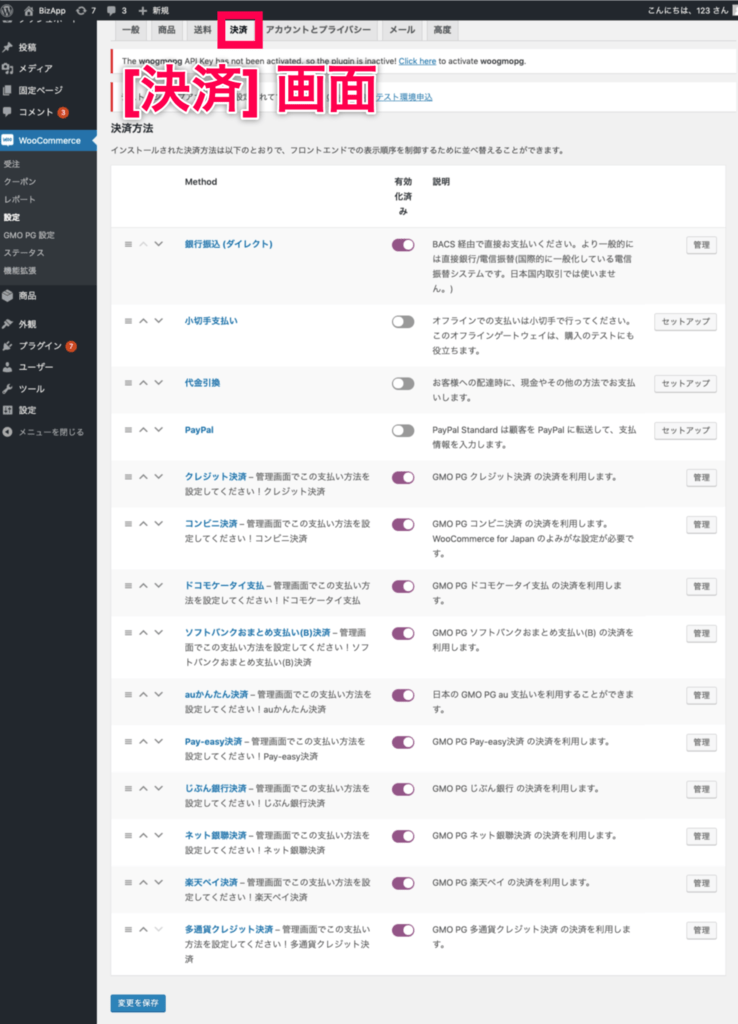Screen dimensions: 738x1024
Task: Enable the PayPal toggle
Action: [x=403, y=430]
